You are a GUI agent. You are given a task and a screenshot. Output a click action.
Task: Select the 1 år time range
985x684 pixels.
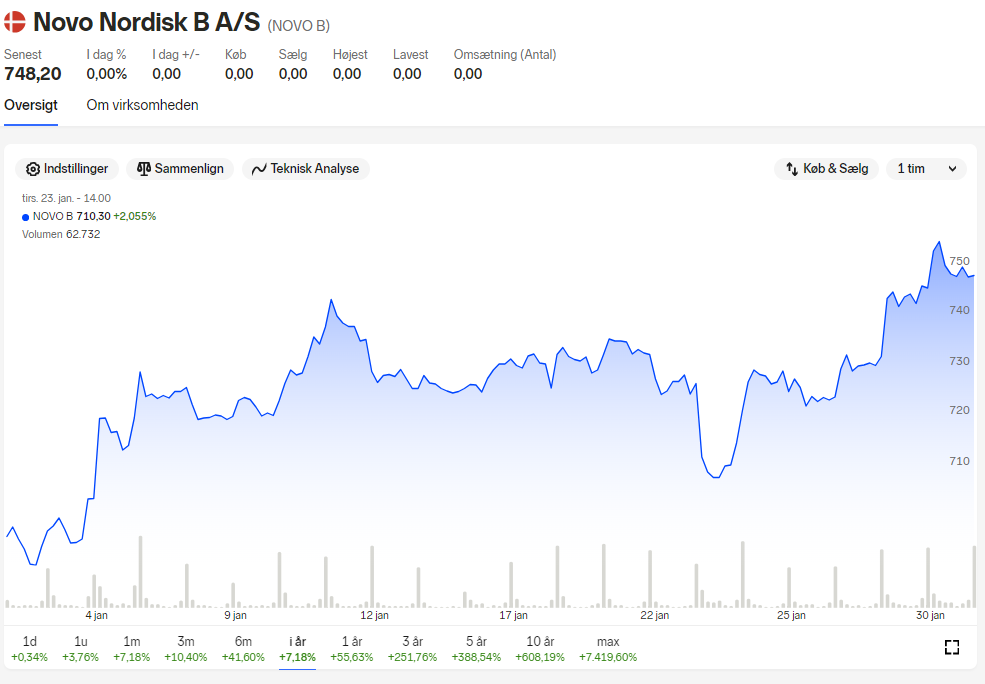tap(352, 649)
